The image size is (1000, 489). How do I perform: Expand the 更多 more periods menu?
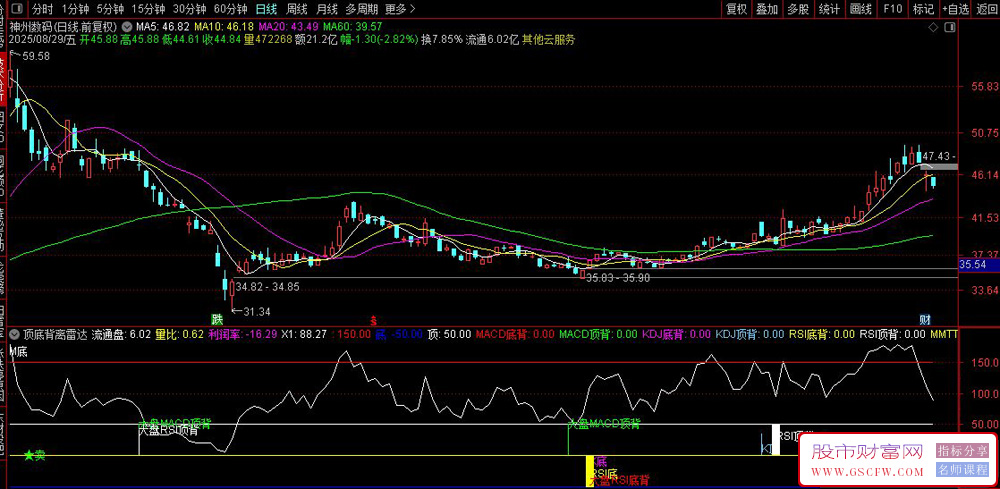click(x=401, y=9)
